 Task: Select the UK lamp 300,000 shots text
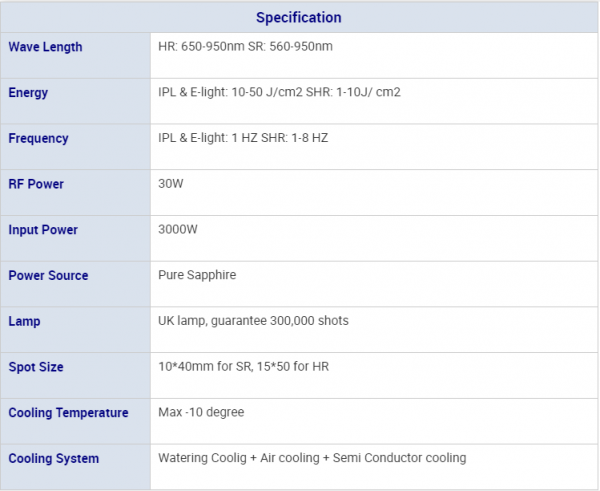click(x=253, y=321)
